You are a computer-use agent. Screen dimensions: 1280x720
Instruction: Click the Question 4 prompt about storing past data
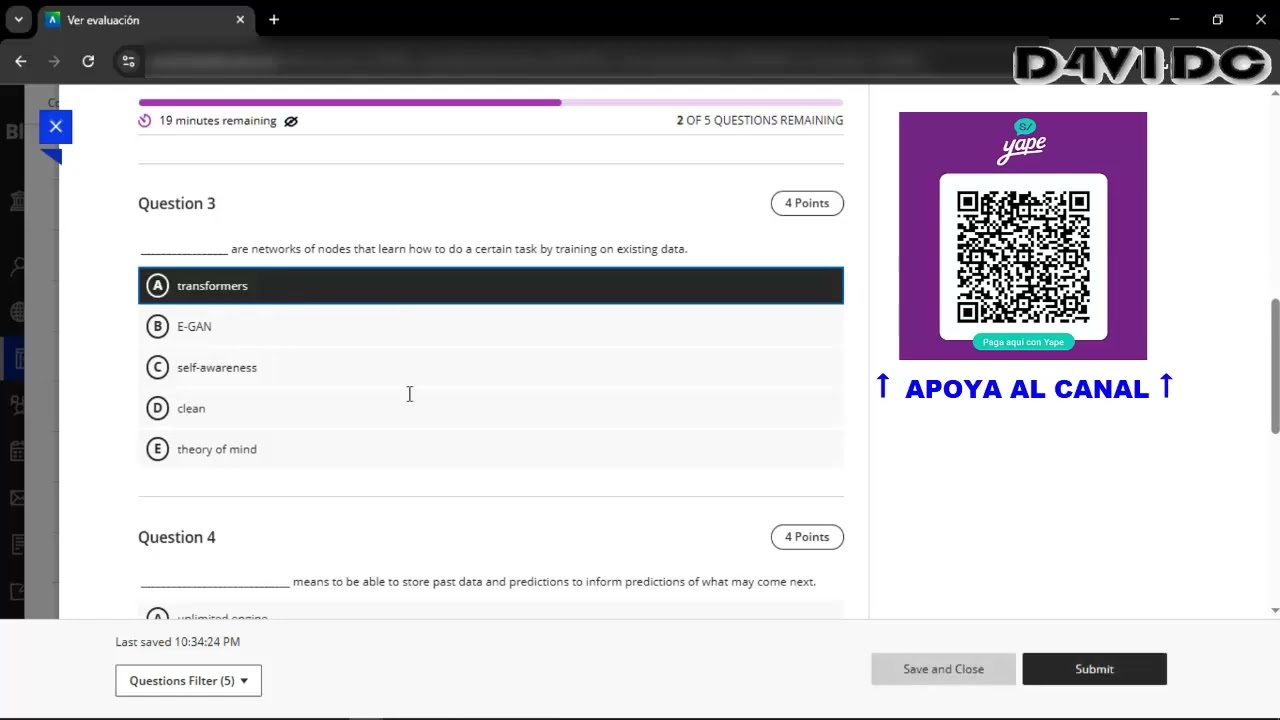(478, 582)
